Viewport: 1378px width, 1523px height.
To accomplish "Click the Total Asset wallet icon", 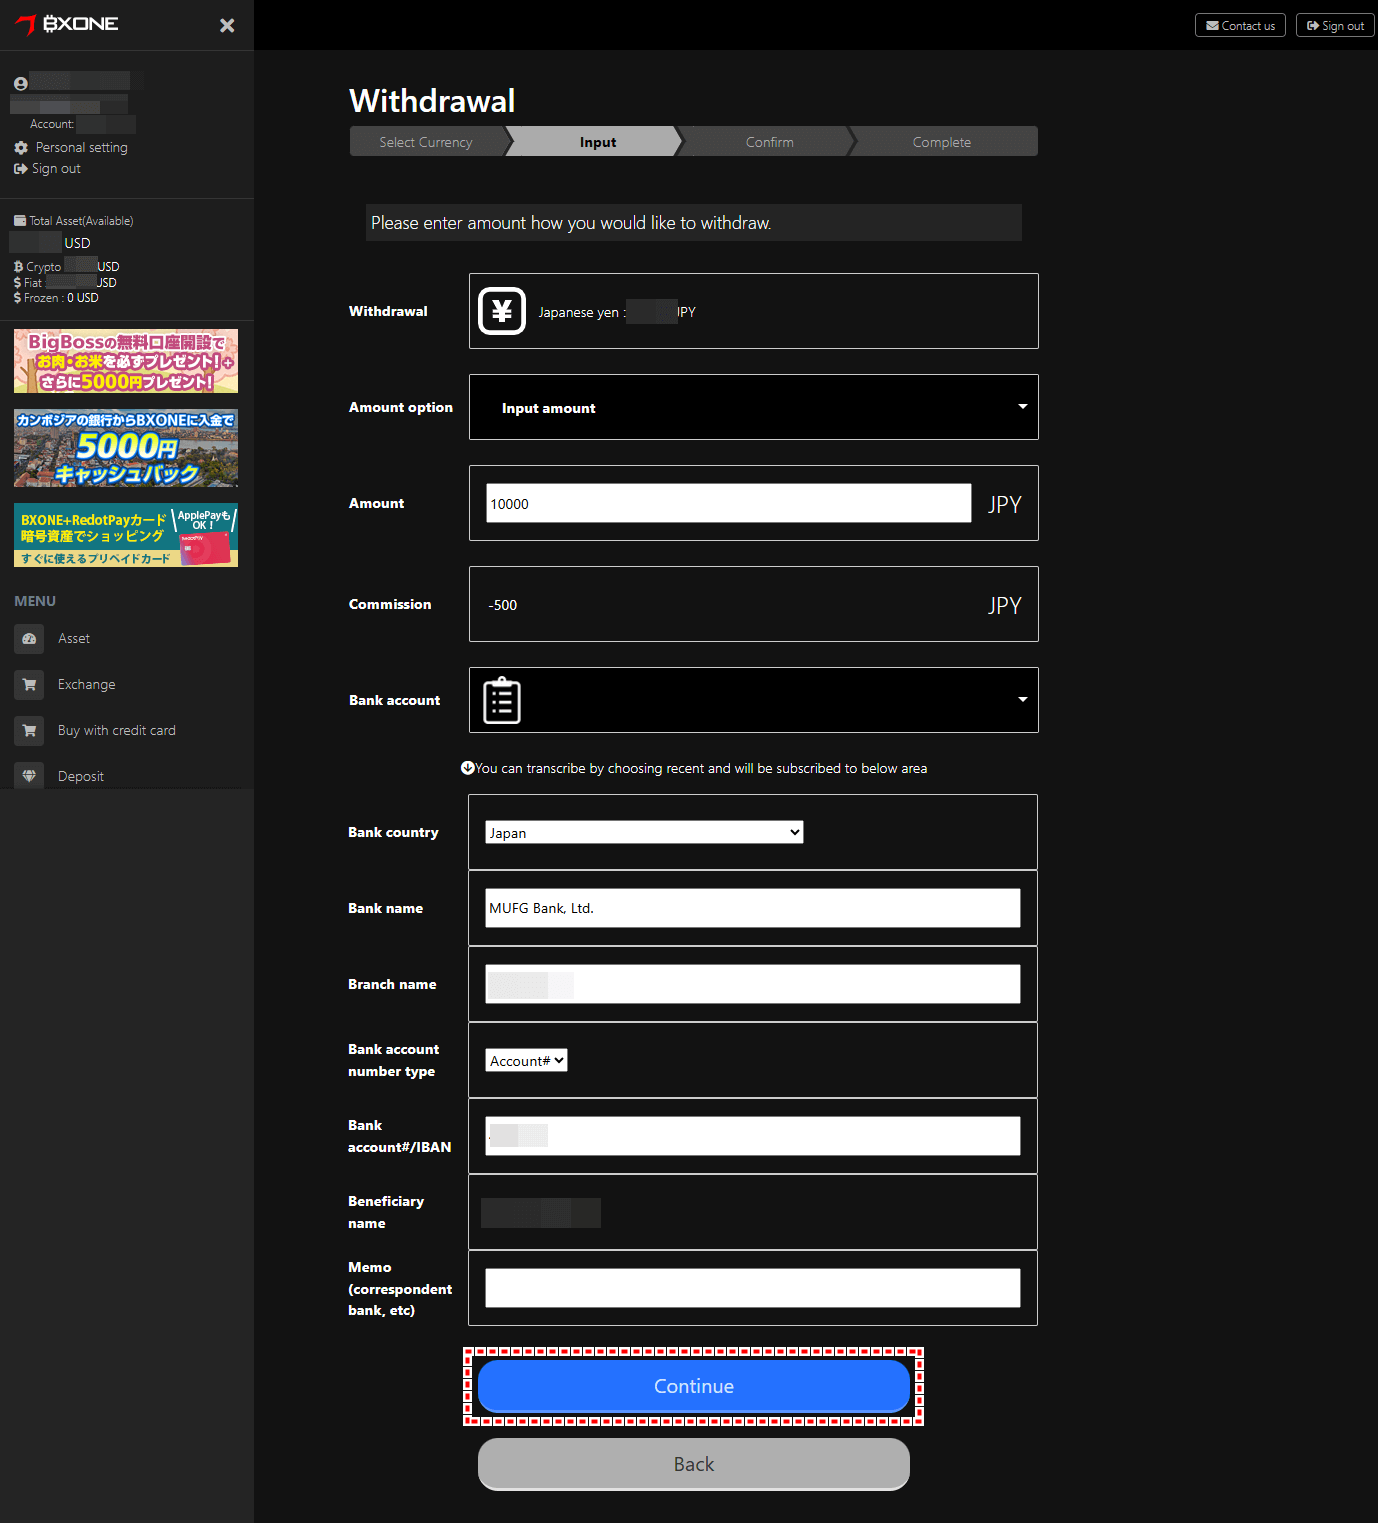I will click(x=20, y=221).
